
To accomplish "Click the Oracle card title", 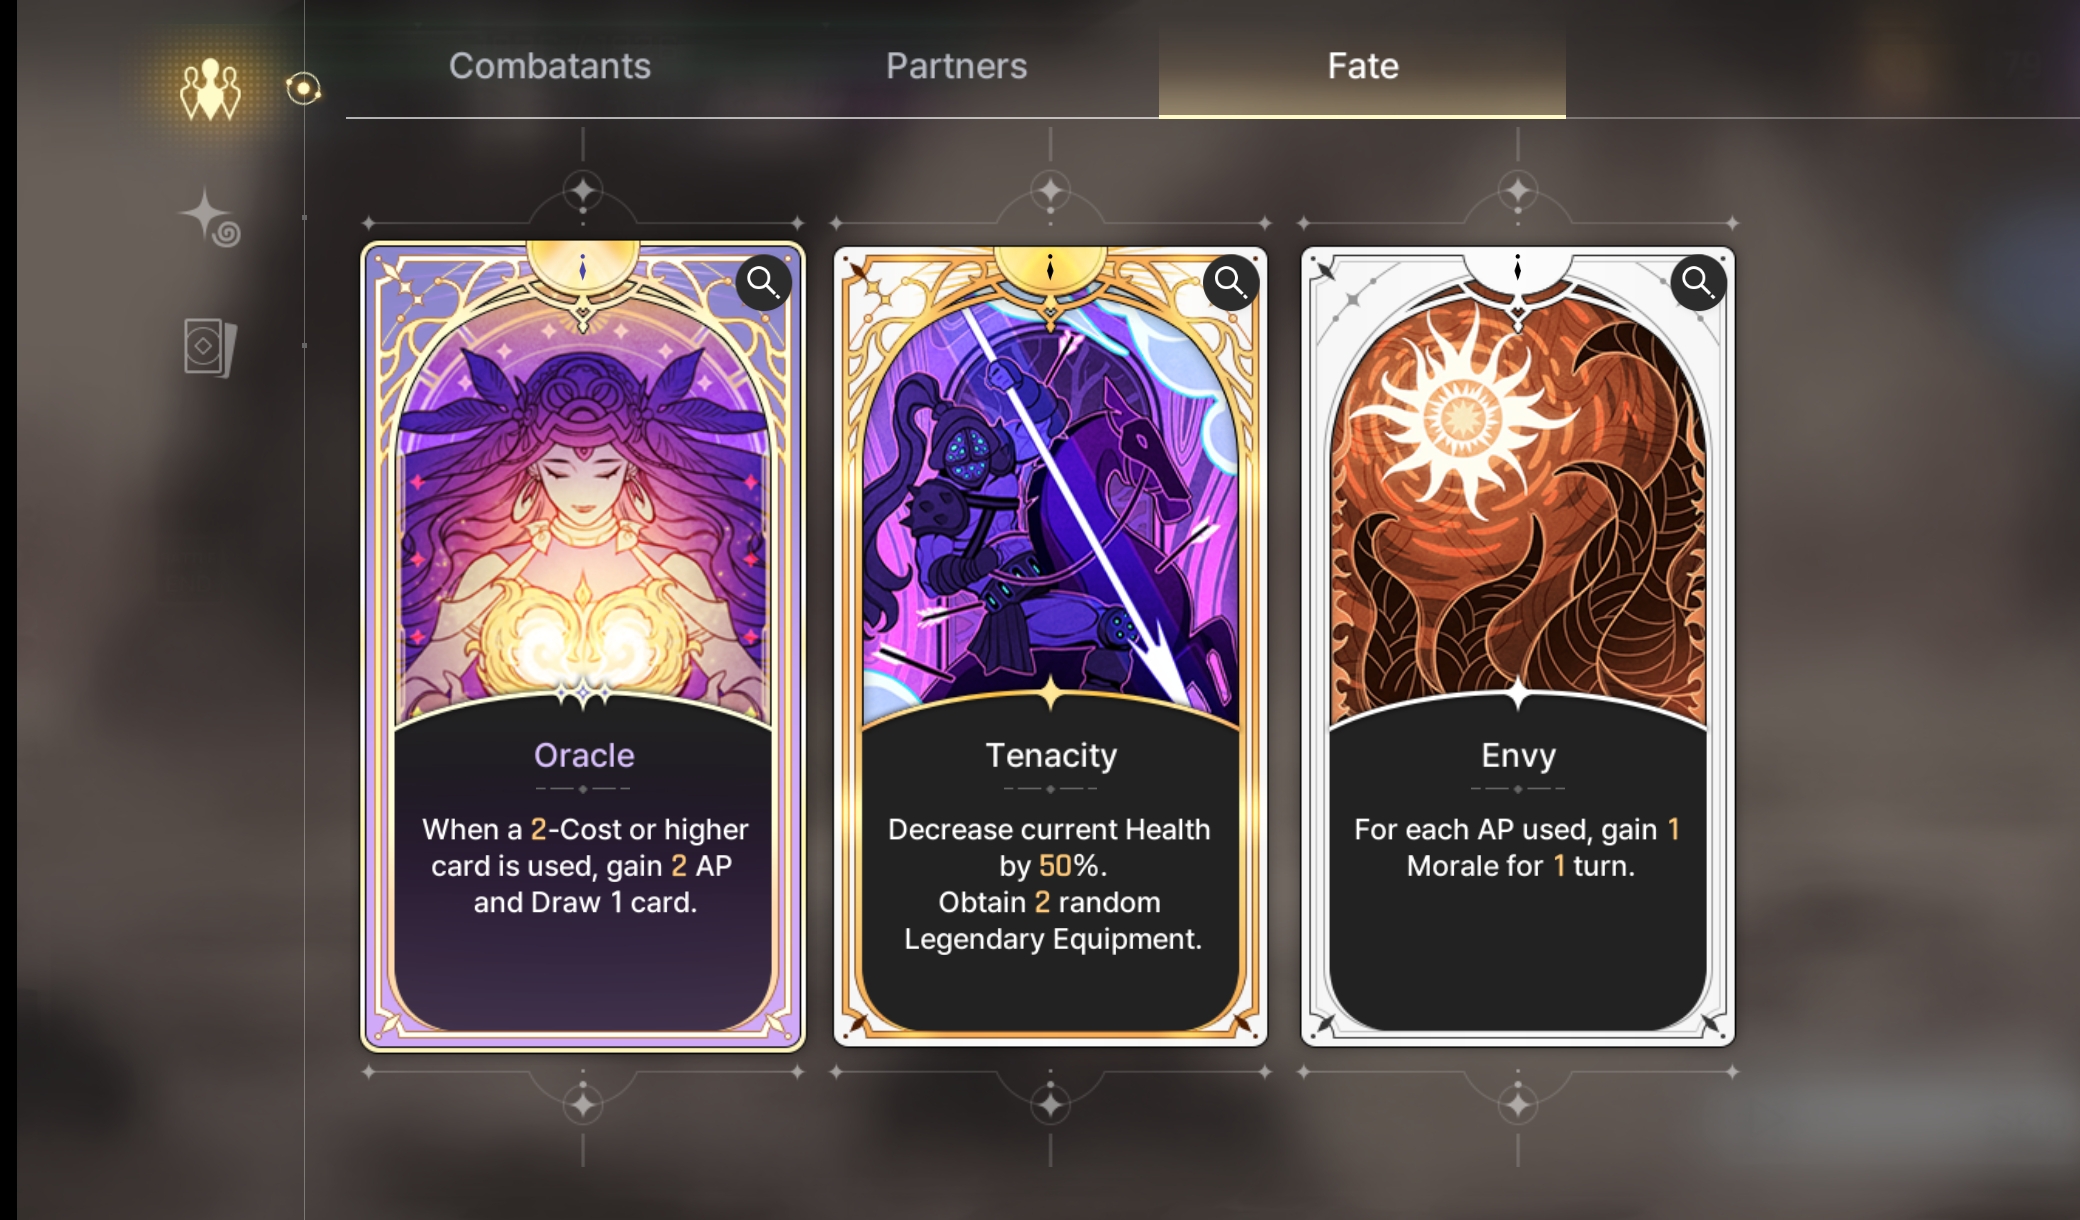I will point(584,755).
